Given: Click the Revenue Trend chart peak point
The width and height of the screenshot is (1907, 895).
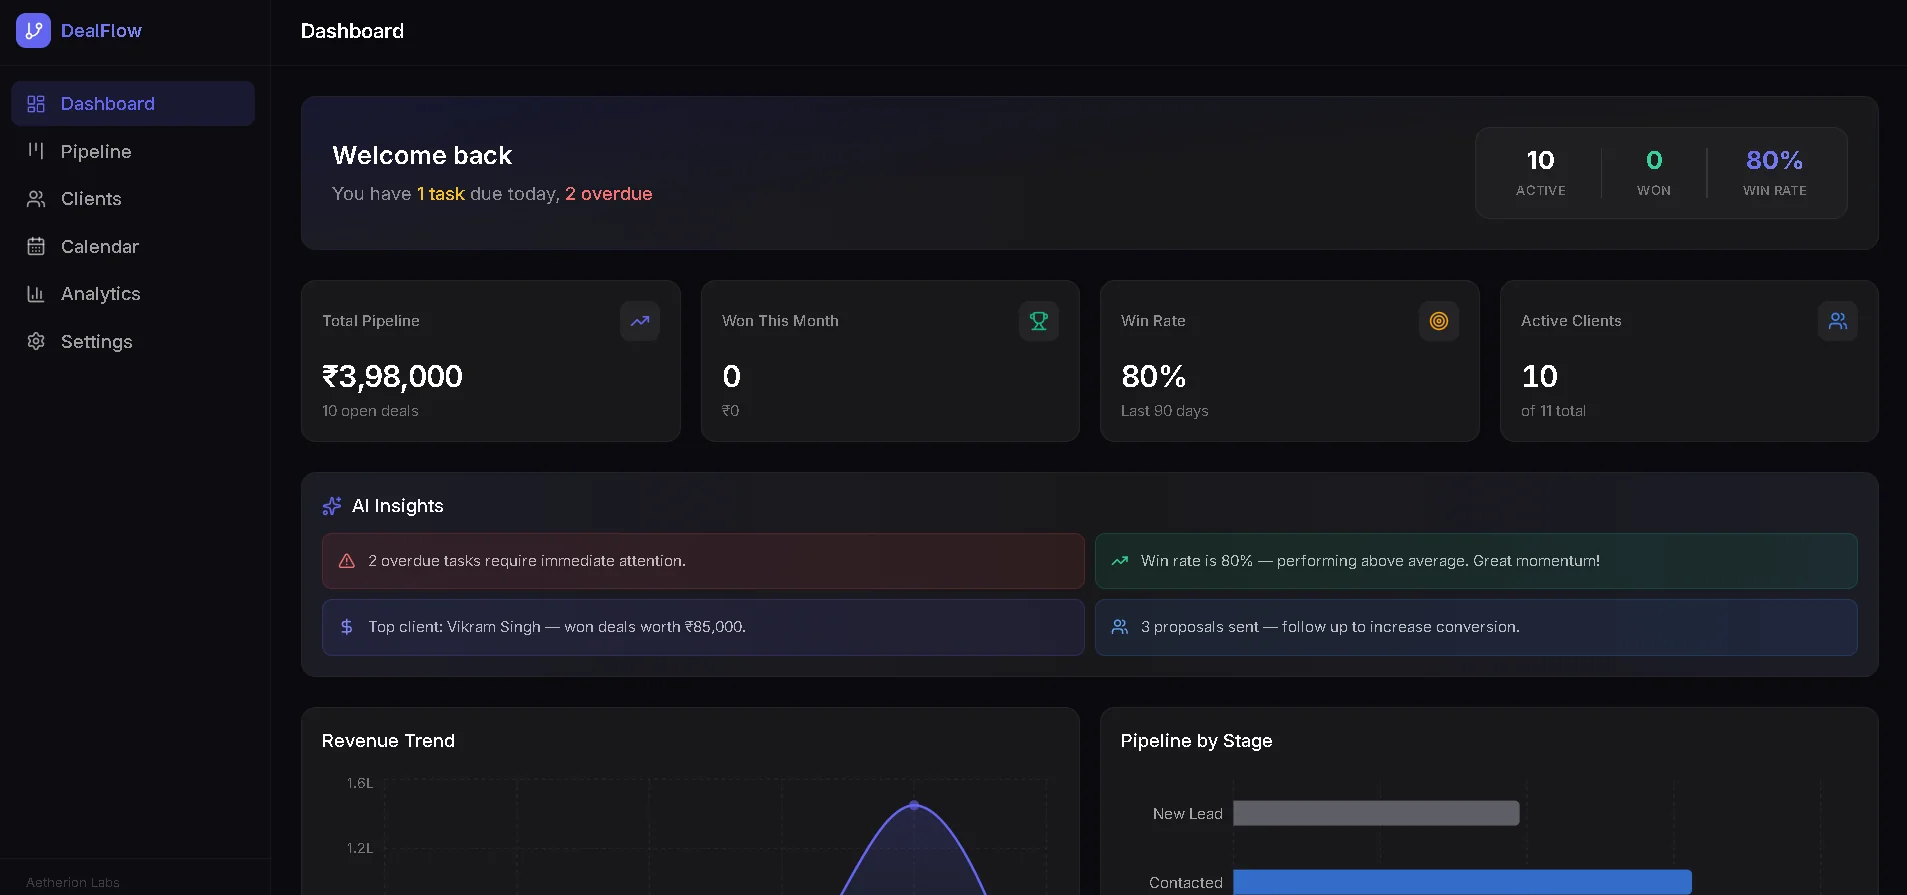Looking at the screenshot, I should point(914,805).
